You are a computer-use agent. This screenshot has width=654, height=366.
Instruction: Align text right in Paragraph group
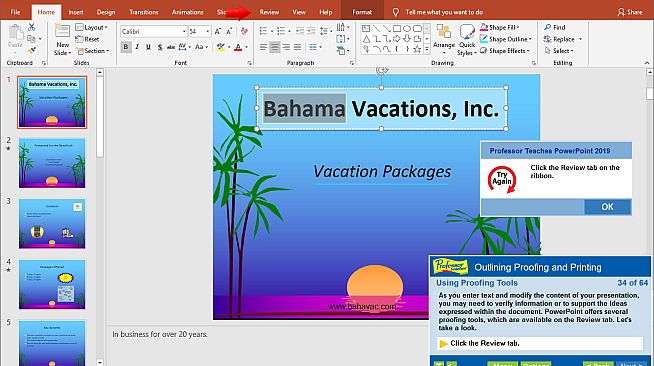click(286, 47)
